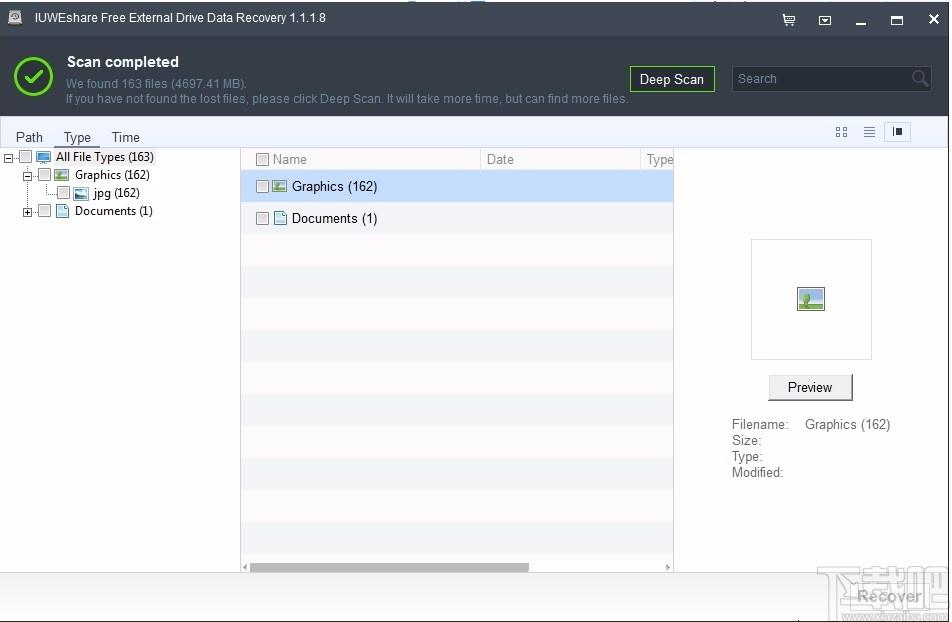This screenshot has width=952, height=622.
Task: Check the Graphics (162) tree checkbox
Action: (x=44, y=175)
